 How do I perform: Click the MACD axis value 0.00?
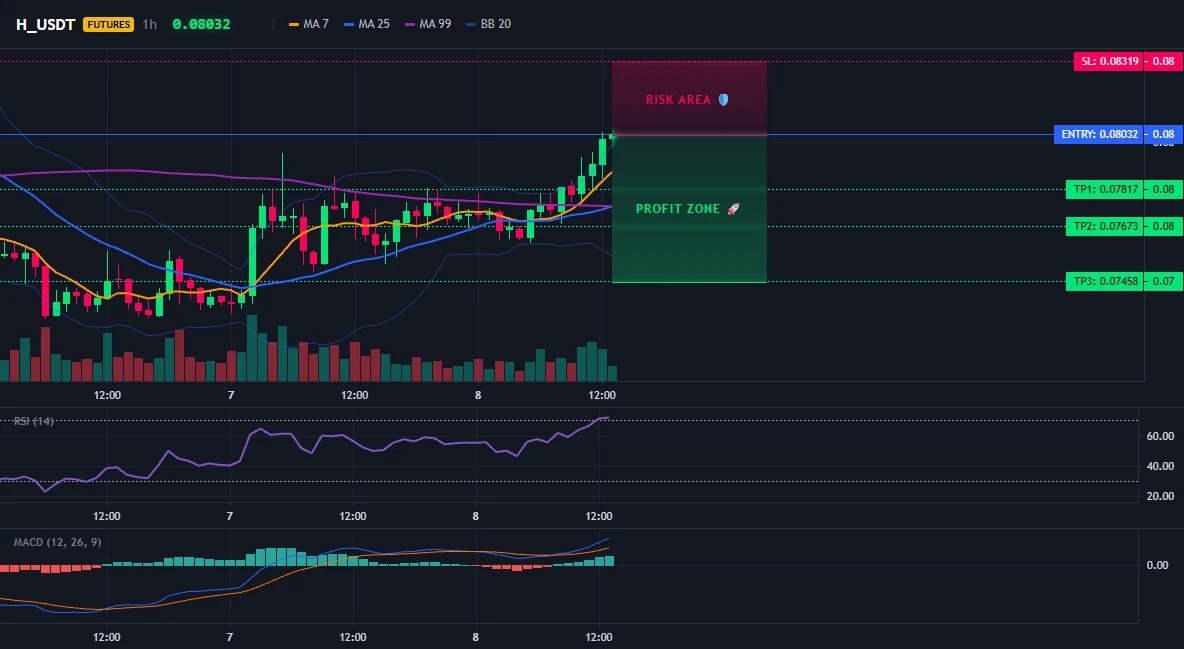click(x=1157, y=565)
